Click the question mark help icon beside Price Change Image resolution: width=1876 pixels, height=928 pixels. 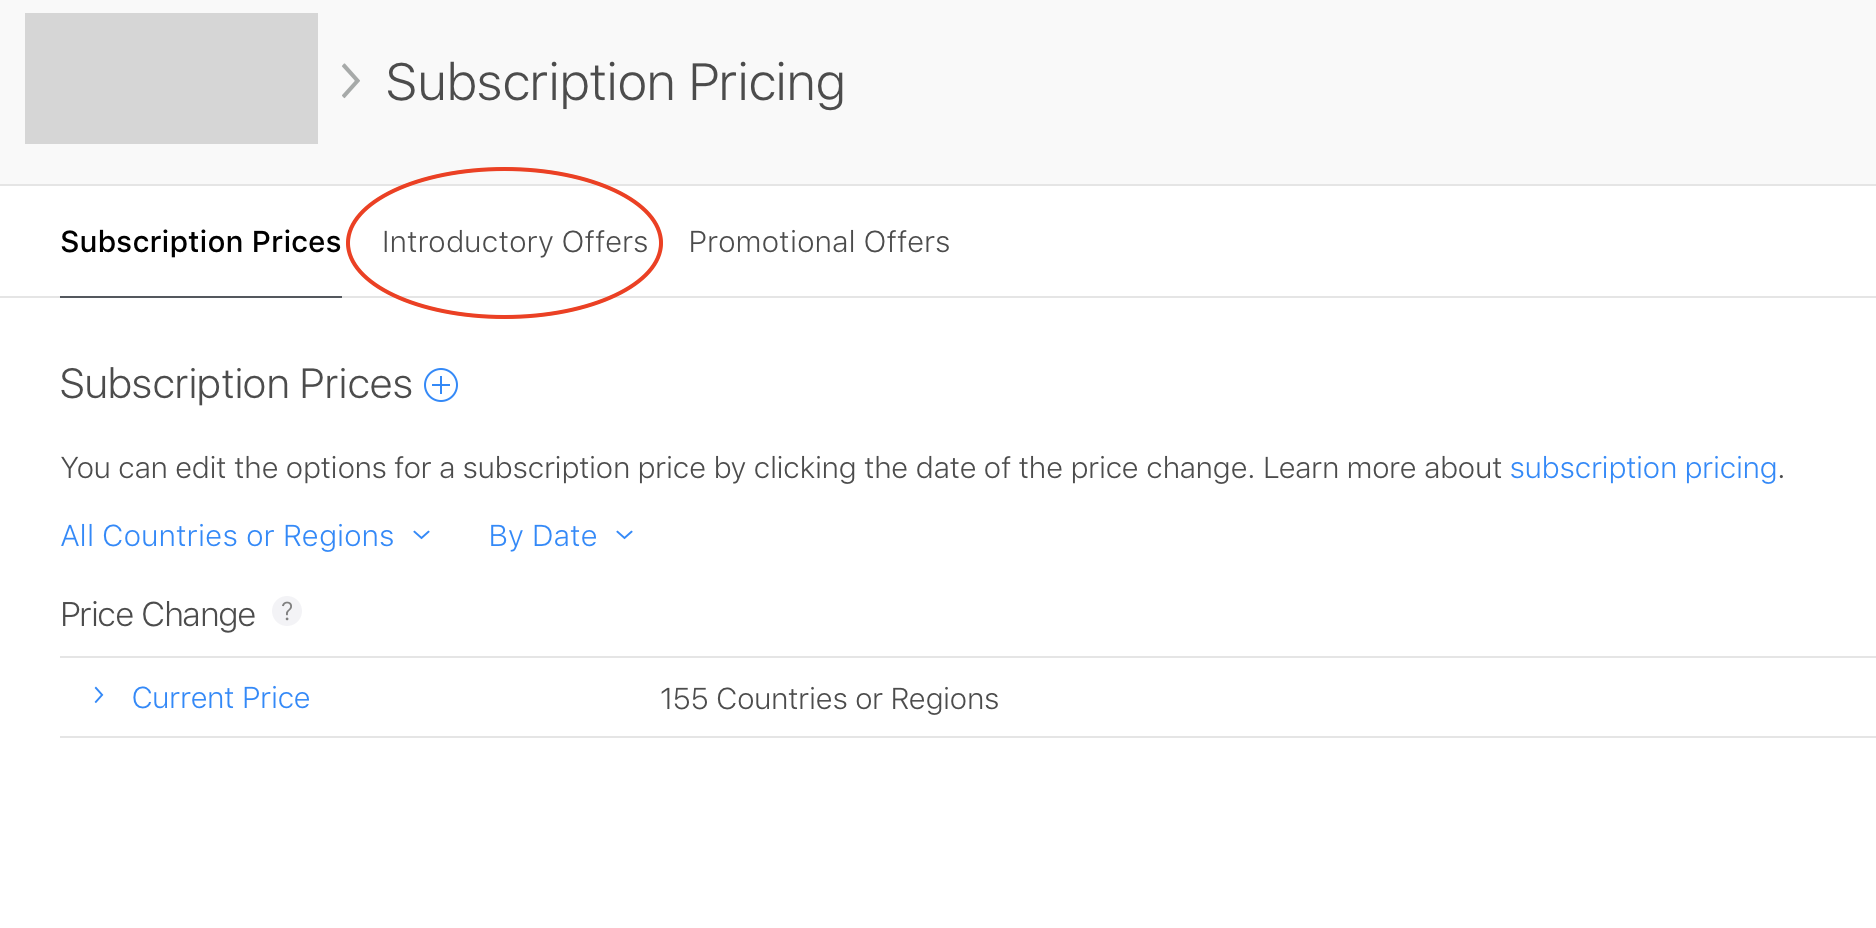click(287, 611)
